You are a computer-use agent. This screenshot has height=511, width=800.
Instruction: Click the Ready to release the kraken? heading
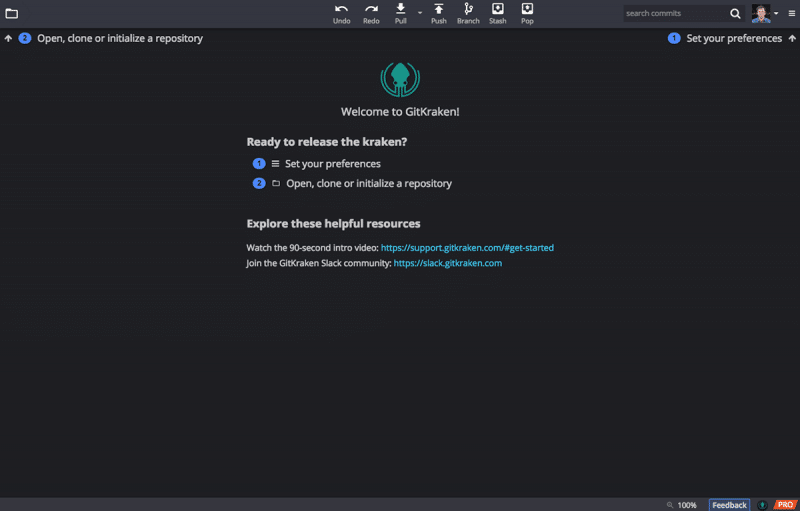pos(327,142)
